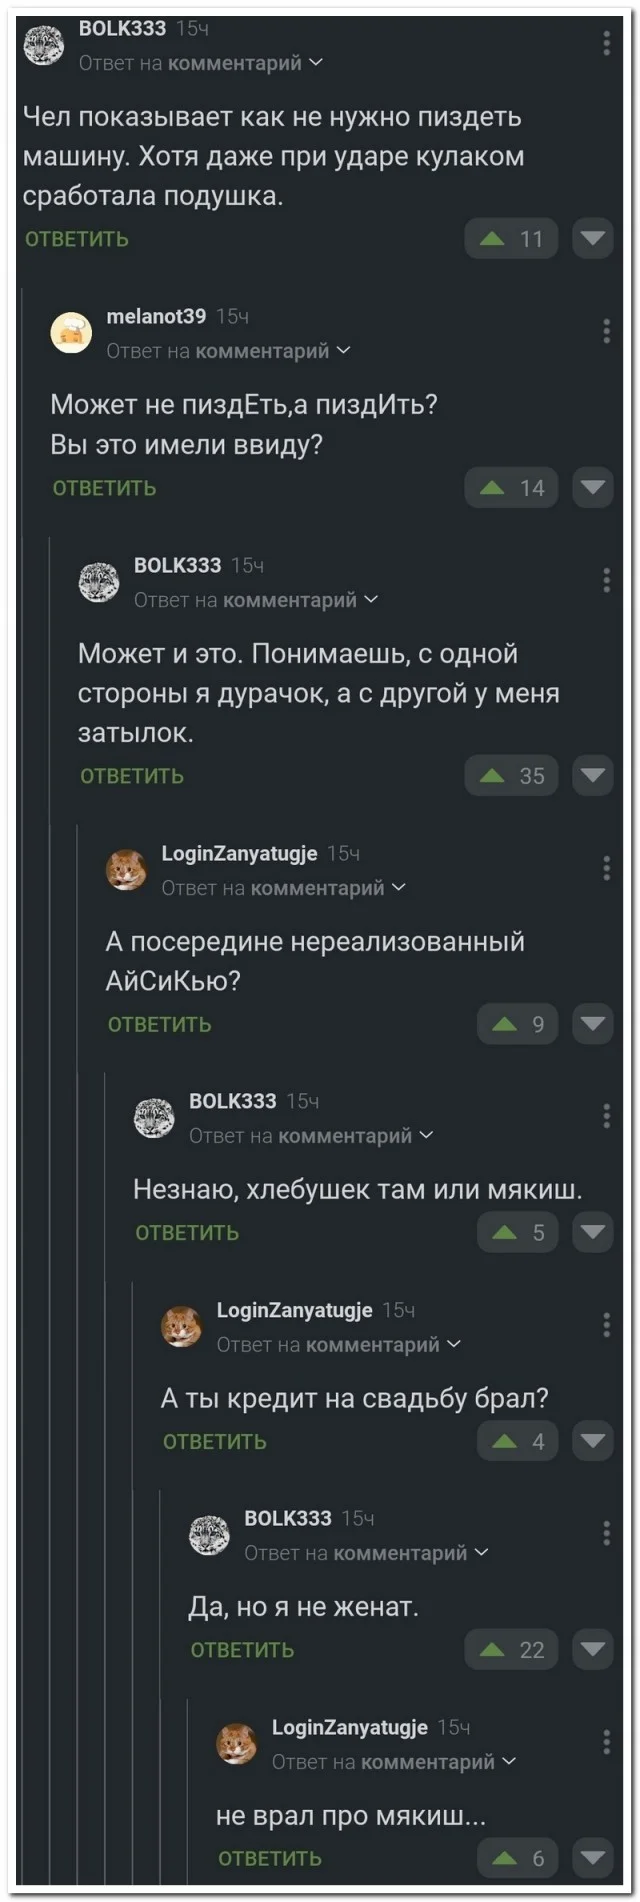Downvote the "не врал про мякиш..." comment
The image size is (640, 1902).
(x=593, y=1857)
